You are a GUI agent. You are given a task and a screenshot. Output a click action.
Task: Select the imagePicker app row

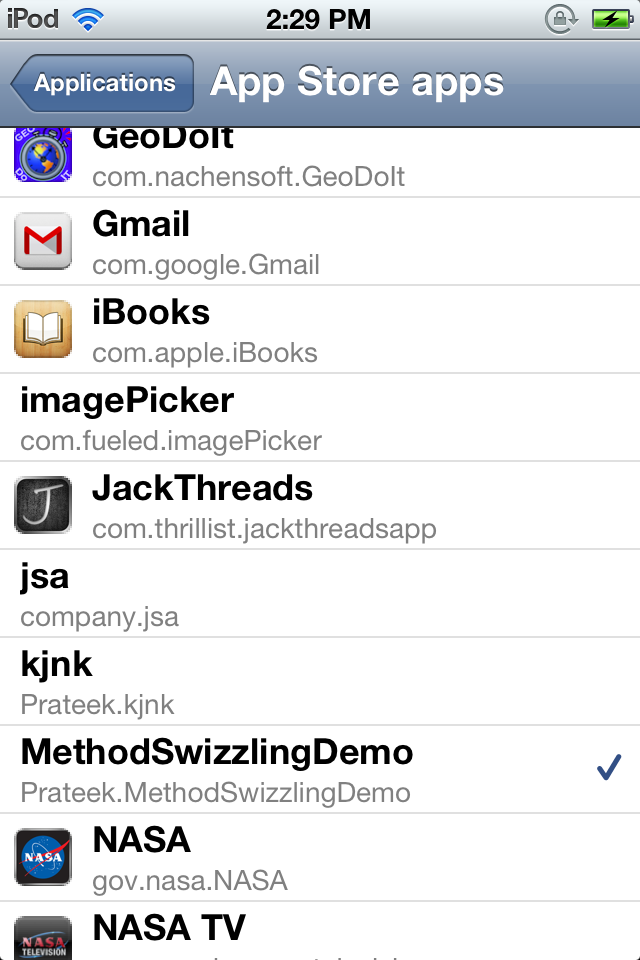click(x=320, y=418)
